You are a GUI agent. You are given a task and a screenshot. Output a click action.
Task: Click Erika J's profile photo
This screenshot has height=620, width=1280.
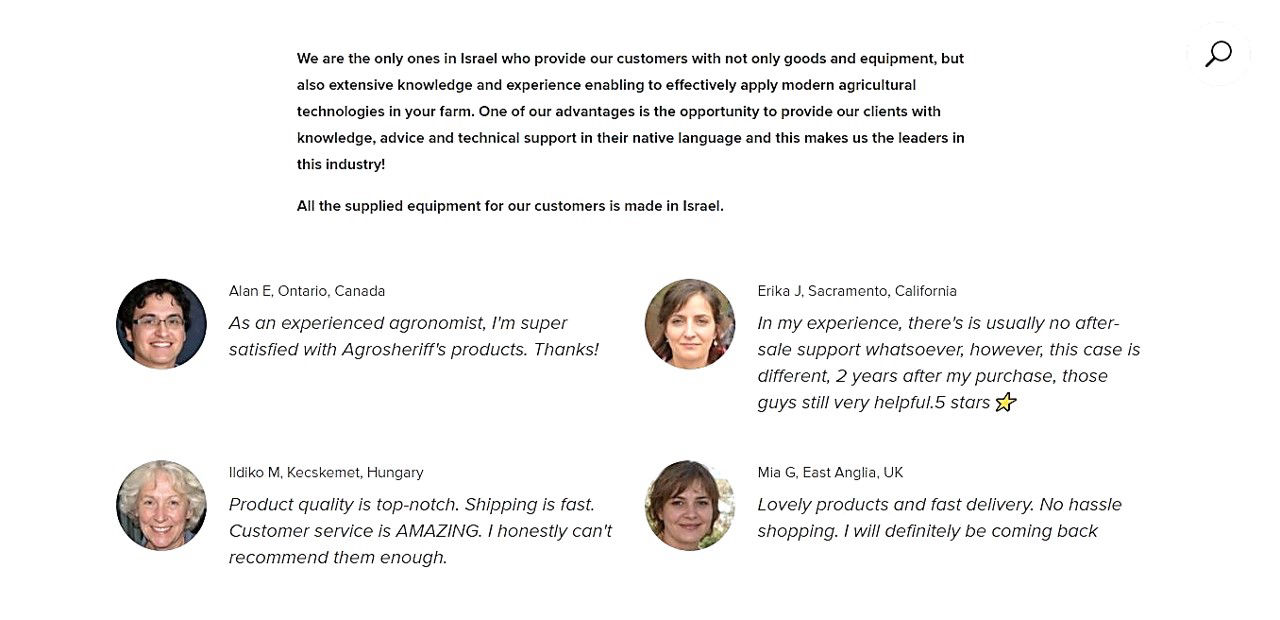[689, 323]
